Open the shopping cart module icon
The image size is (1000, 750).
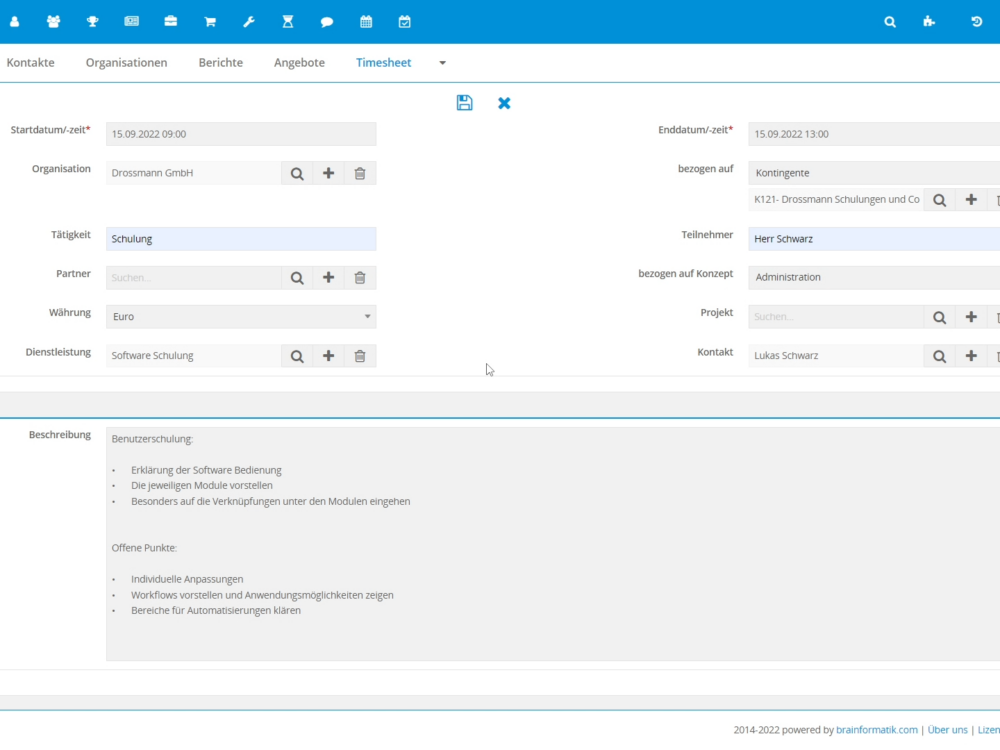click(x=210, y=21)
